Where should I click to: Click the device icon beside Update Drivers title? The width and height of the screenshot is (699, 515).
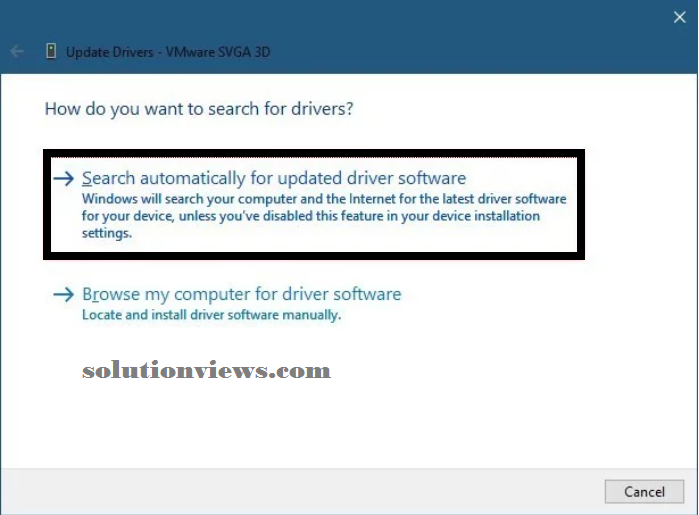point(51,51)
